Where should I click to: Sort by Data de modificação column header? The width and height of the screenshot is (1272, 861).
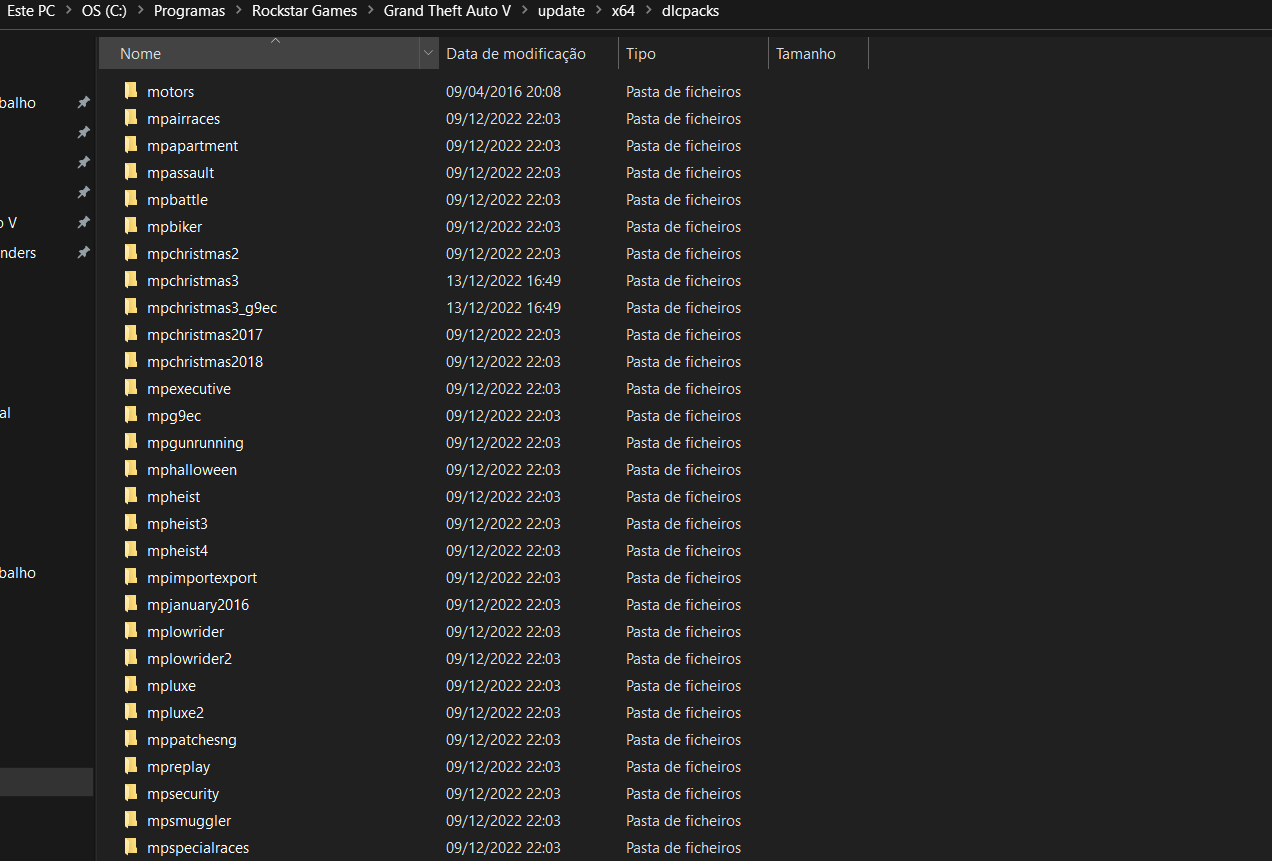pyautogui.click(x=529, y=53)
